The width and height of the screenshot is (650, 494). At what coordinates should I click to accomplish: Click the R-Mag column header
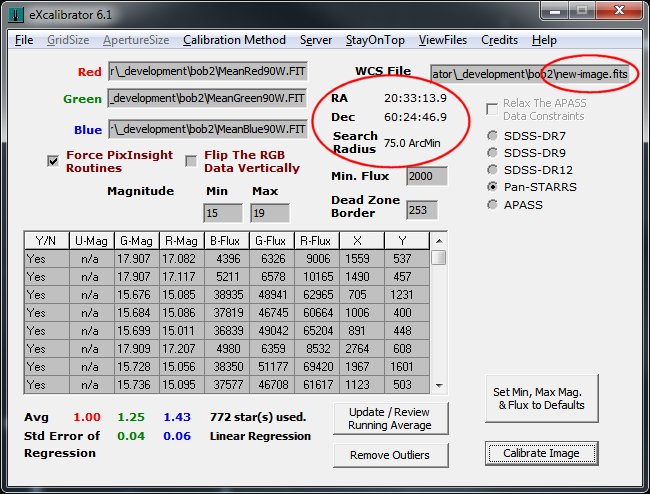182,241
